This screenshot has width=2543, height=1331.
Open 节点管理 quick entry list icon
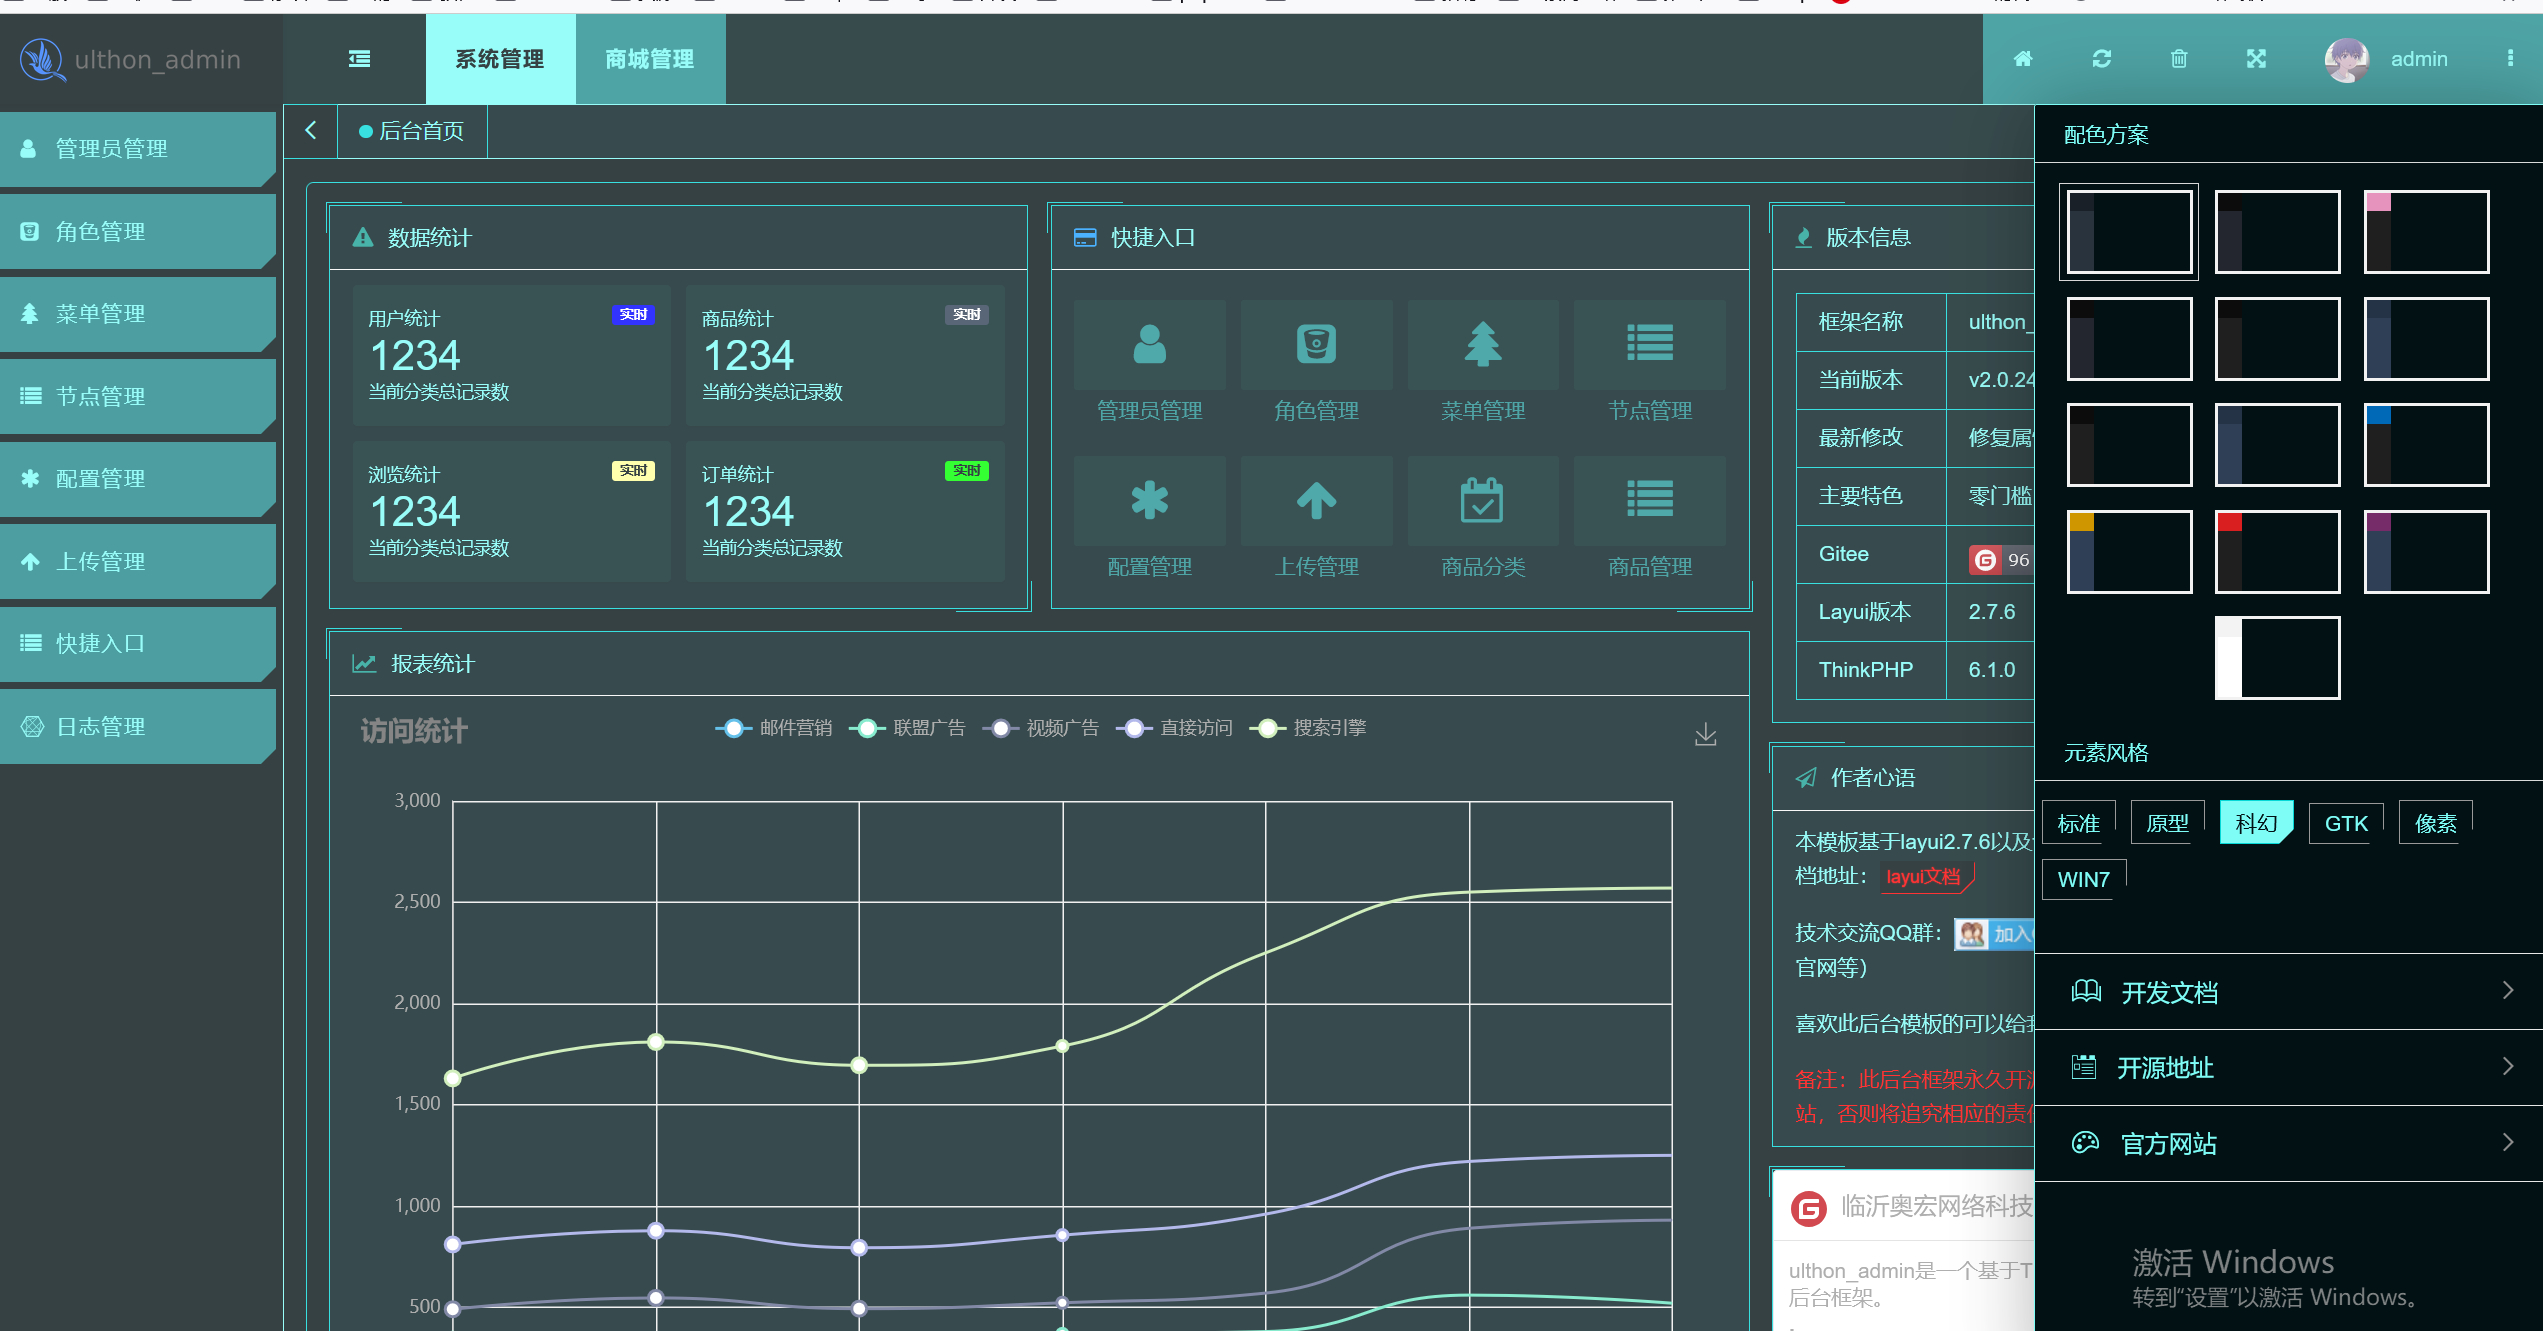[1649, 344]
